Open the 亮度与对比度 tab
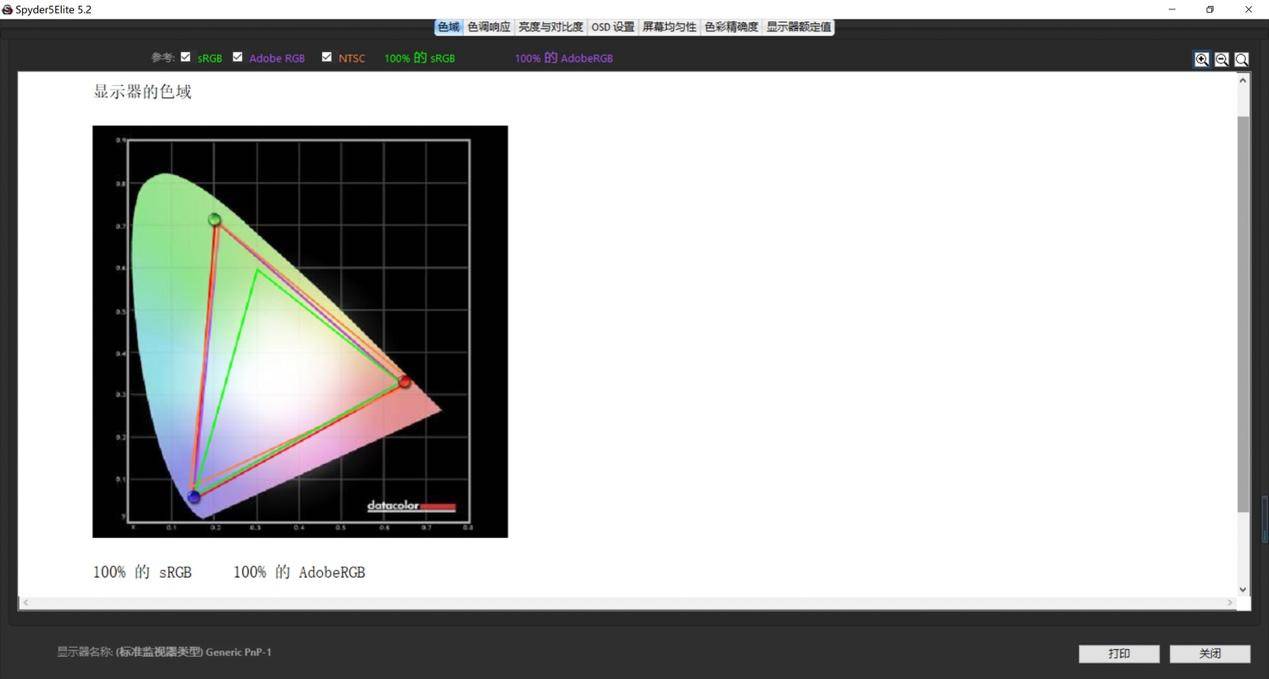 [x=550, y=27]
